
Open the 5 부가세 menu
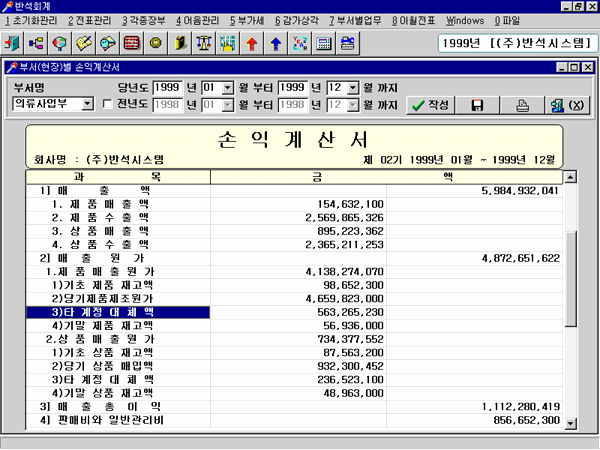tap(247, 21)
